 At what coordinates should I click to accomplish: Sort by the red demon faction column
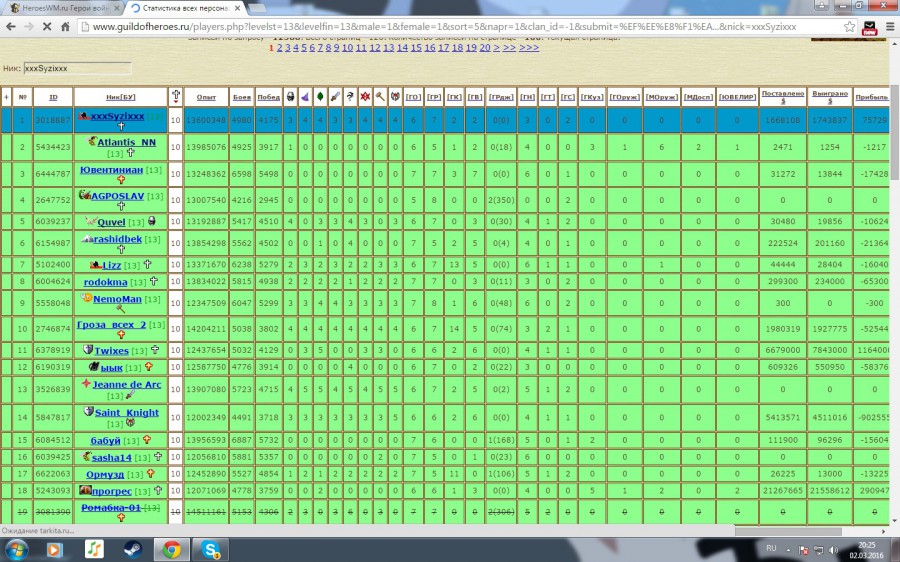point(365,97)
